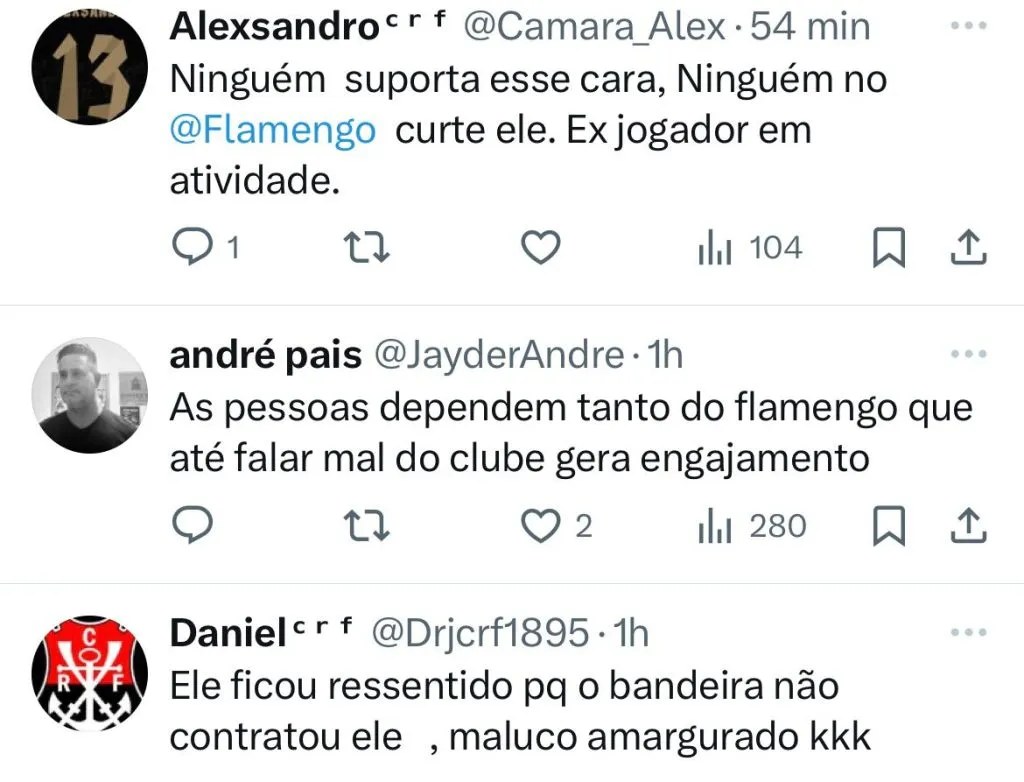
Task: Reply to andré pais's tweet
Action: point(192,526)
